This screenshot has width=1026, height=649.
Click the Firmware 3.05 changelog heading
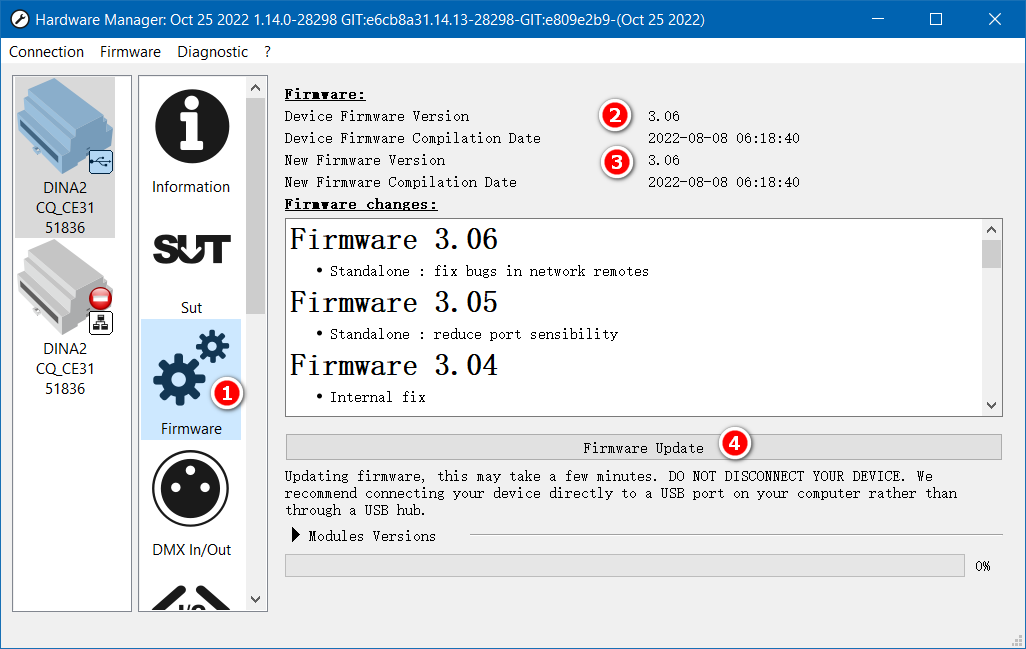(393, 303)
